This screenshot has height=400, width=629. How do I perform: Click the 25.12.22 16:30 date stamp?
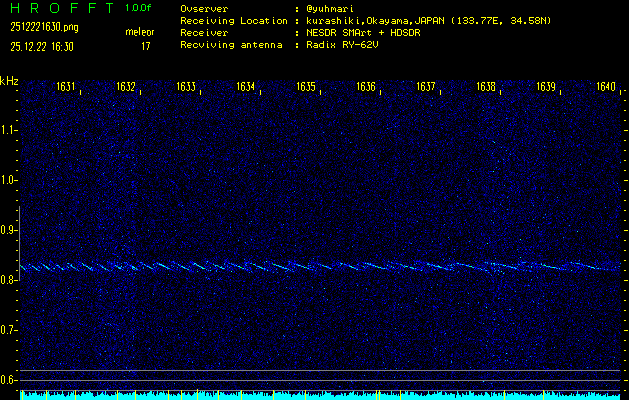[44, 46]
